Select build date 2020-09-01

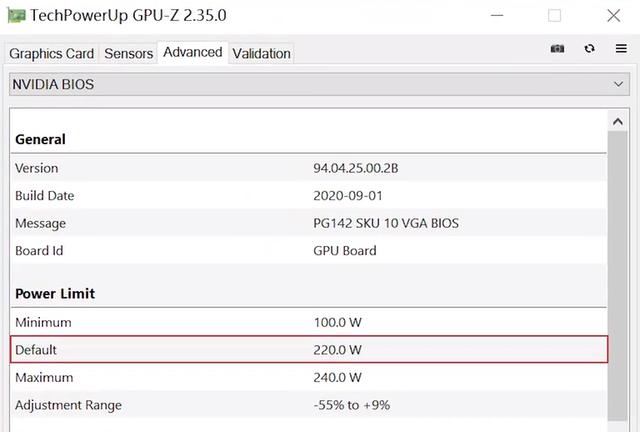click(x=348, y=196)
